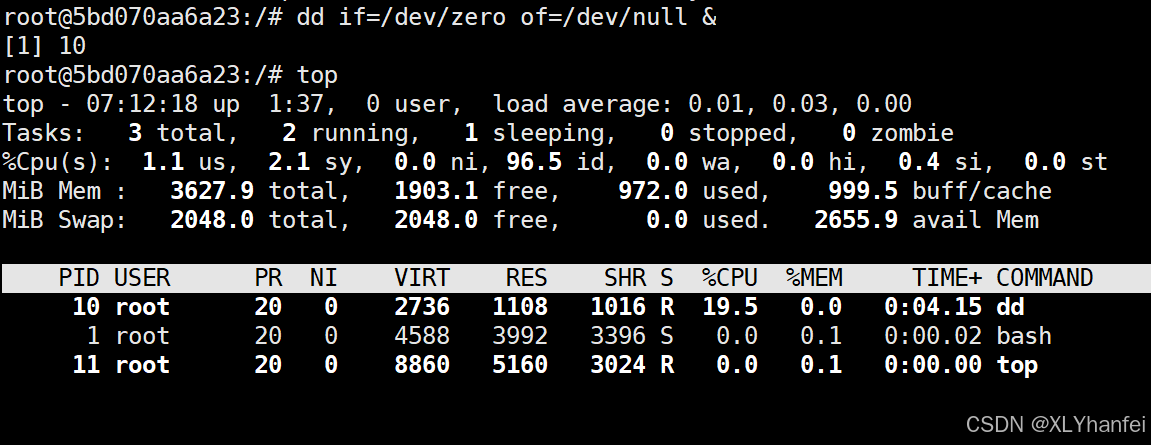Click the %CPU column header
Image resolution: width=1151 pixels, height=445 pixels.
(x=730, y=278)
